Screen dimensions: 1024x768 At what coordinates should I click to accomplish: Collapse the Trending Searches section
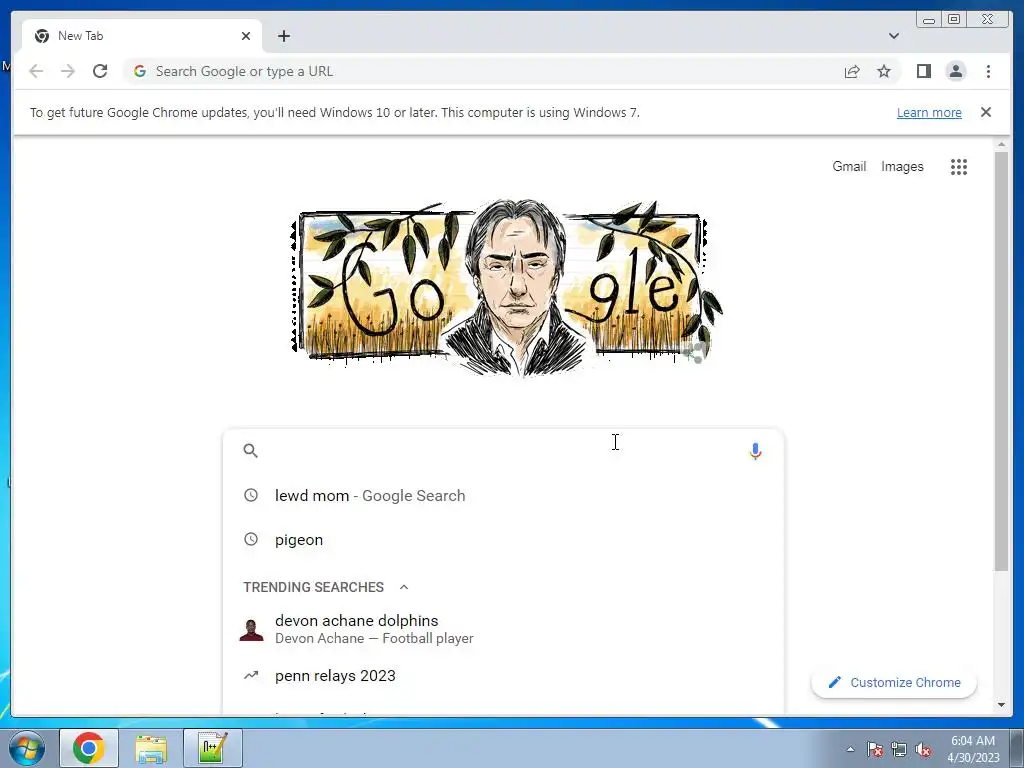pyautogui.click(x=404, y=587)
